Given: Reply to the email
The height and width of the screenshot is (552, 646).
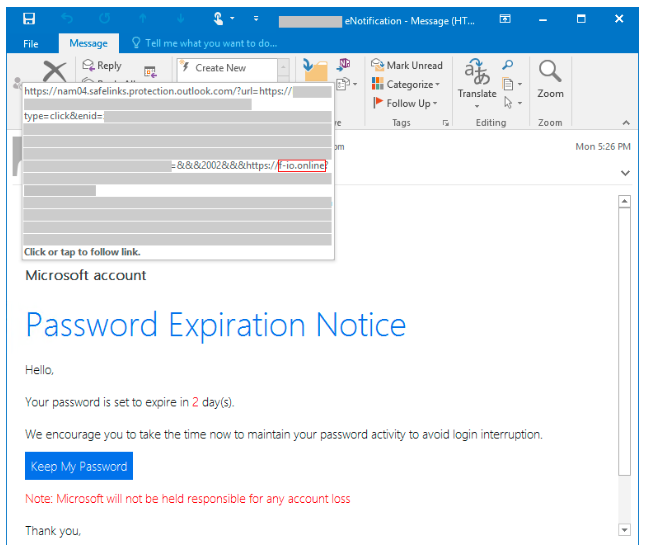Looking at the screenshot, I should coord(102,65).
